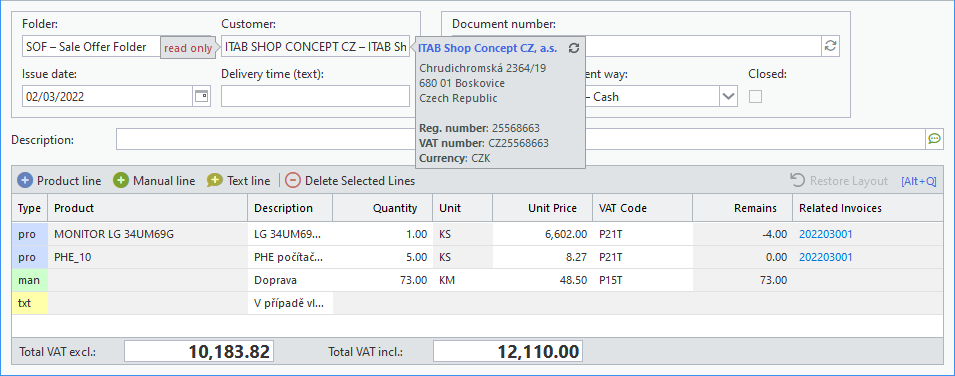
Task: Refresh the document number field
Action: coord(830,46)
